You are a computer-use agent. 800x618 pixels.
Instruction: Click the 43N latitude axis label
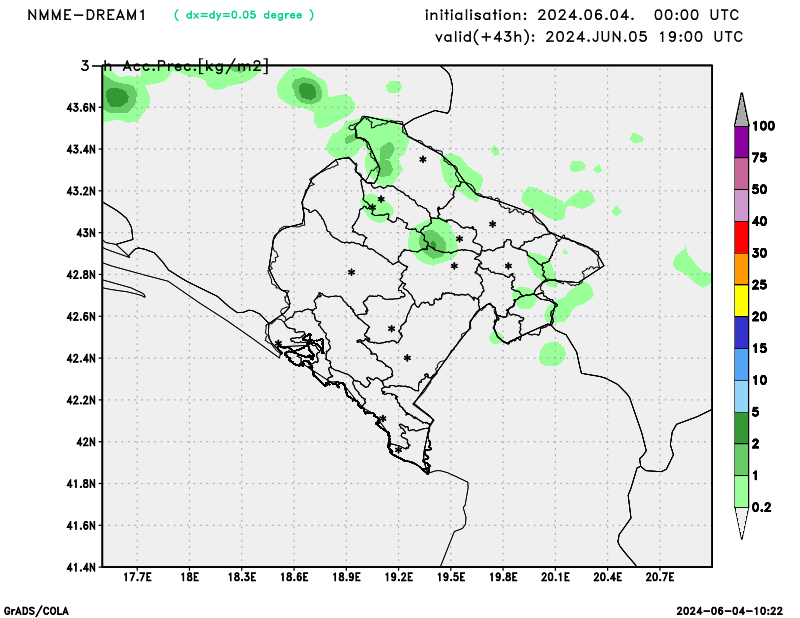click(x=86, y=233)
